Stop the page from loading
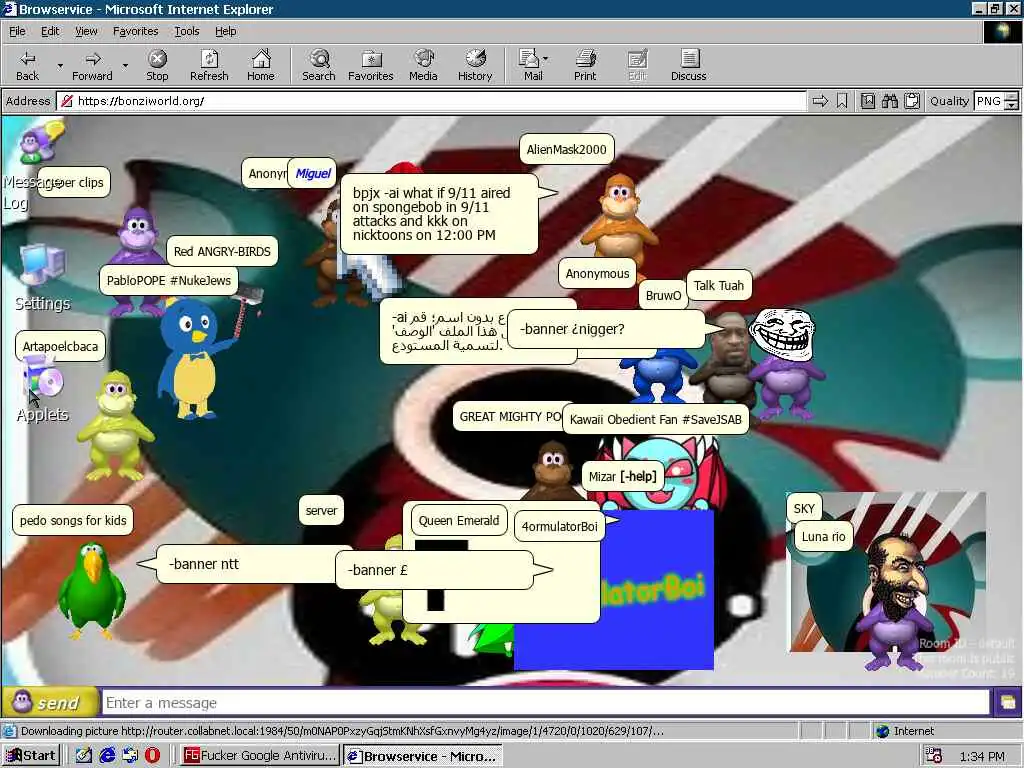 point(157,65)
